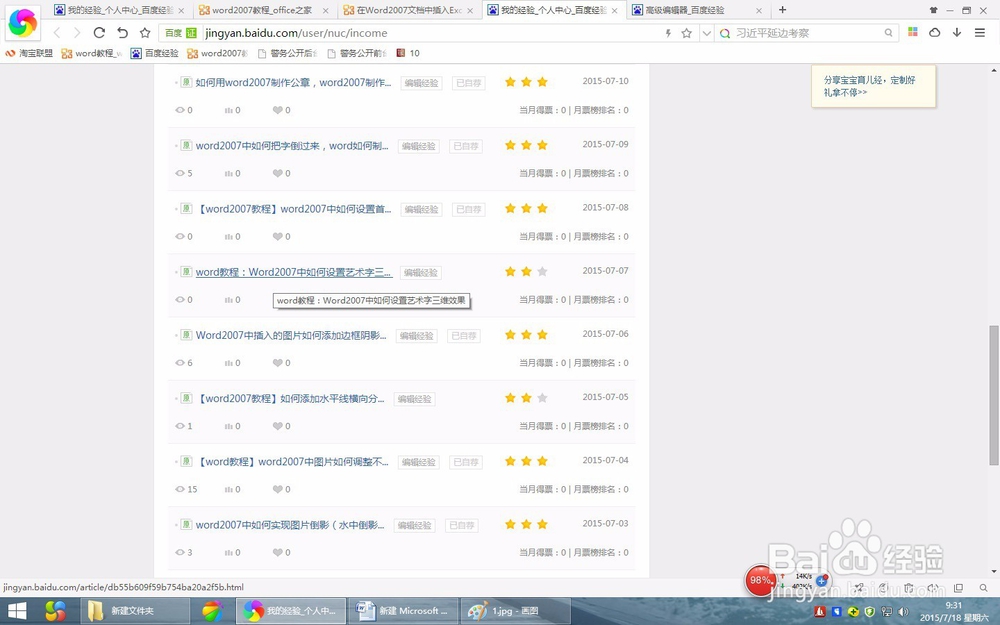Switch to the word2007教程_office之家 tab
This screenshot has width=1000, height=625.
264,10
